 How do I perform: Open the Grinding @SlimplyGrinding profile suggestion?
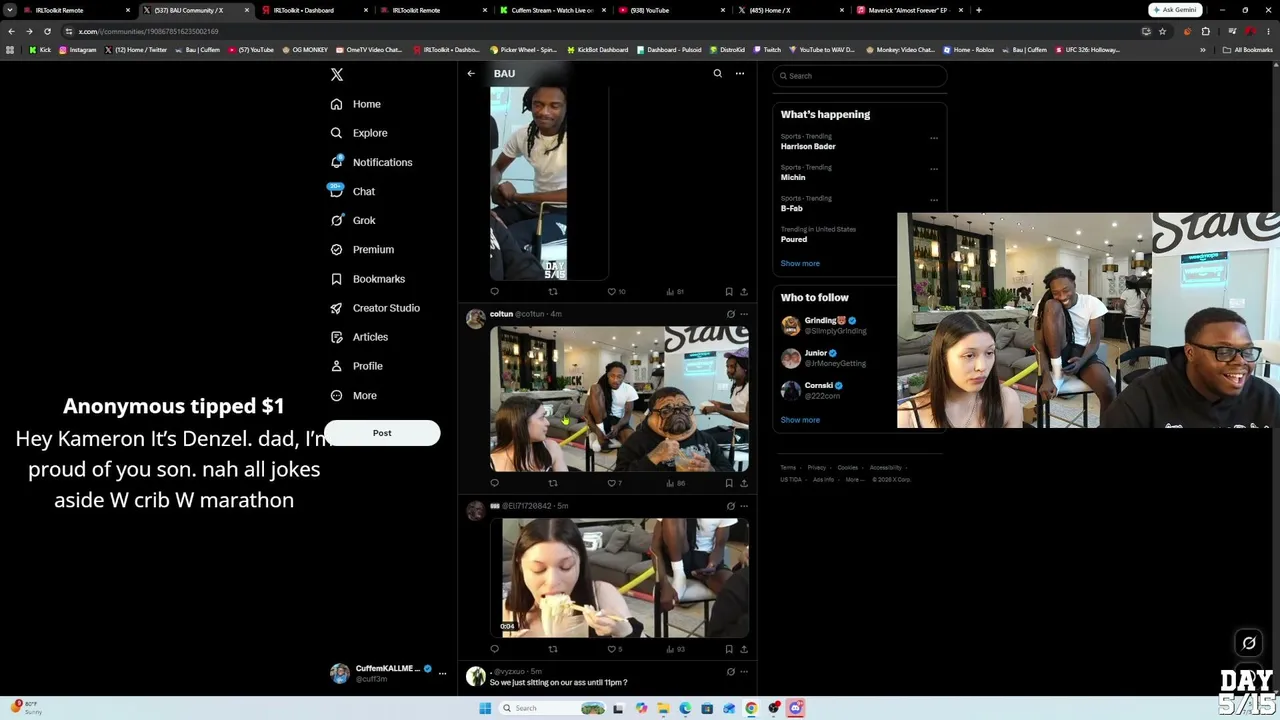coord(835,326)
